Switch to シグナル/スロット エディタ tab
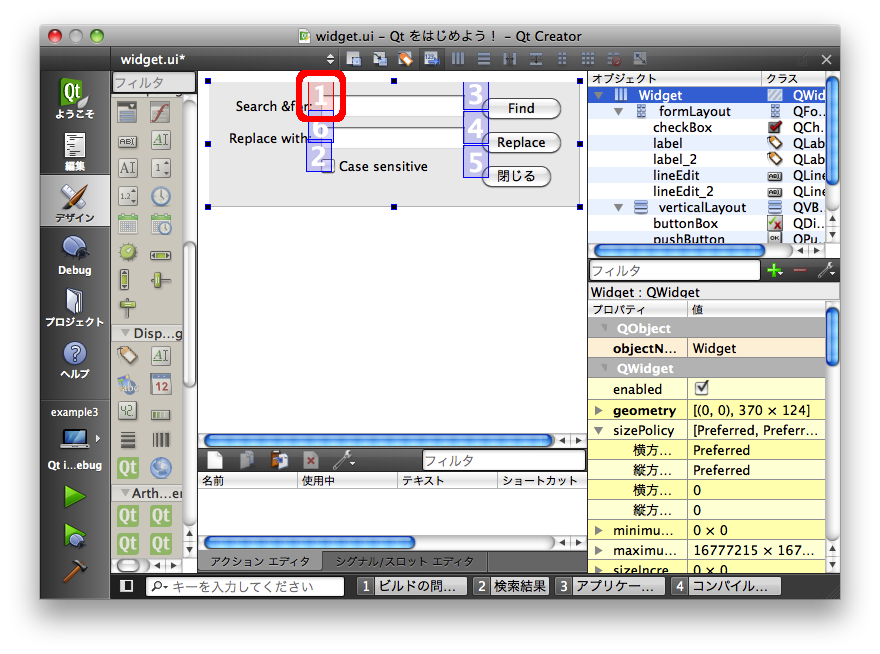This screenshot has width=880, height=654. [x=404, y=562]
